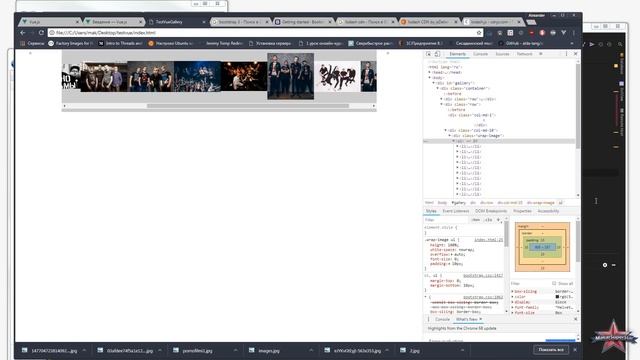Open the 2.jpg download item menu arrow
This screenshot has height=360, width=640.
pyautogui.click(x=462, y=350)
